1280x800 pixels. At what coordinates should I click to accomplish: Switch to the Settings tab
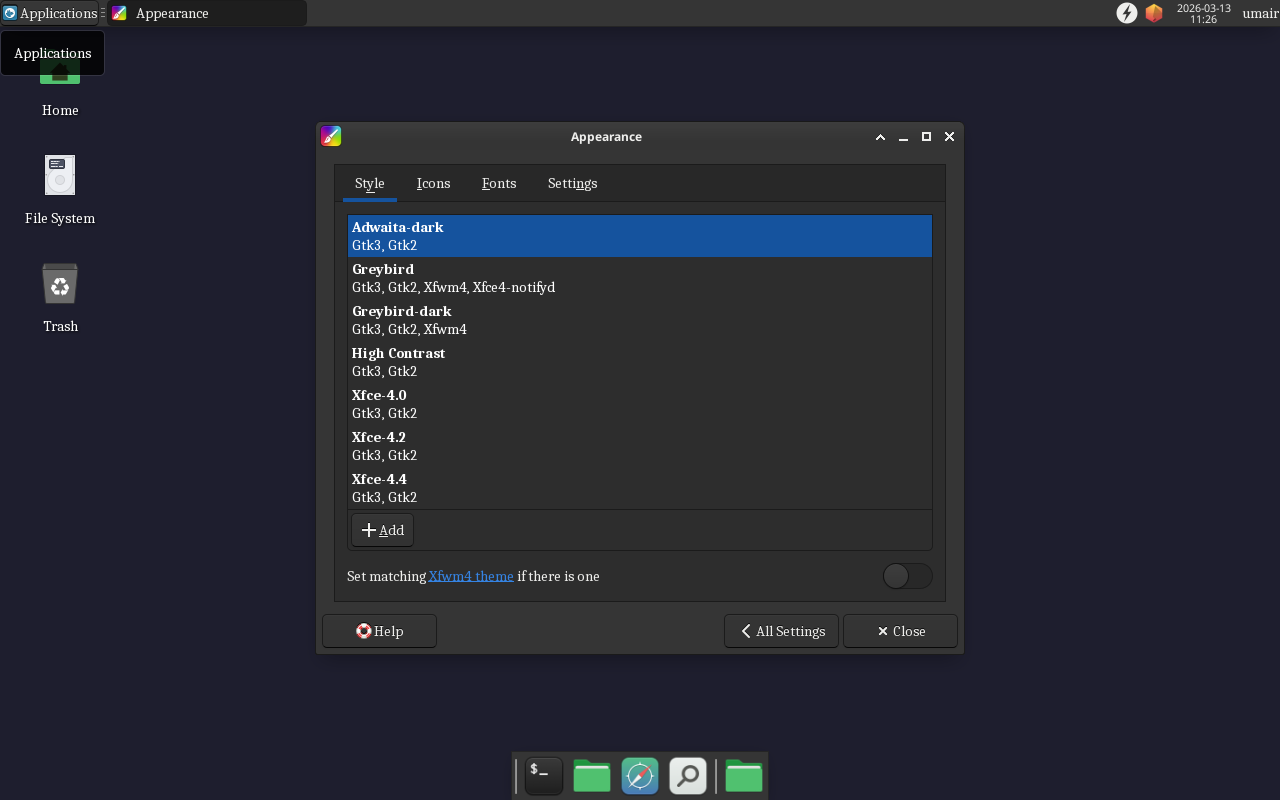[572, 183]
